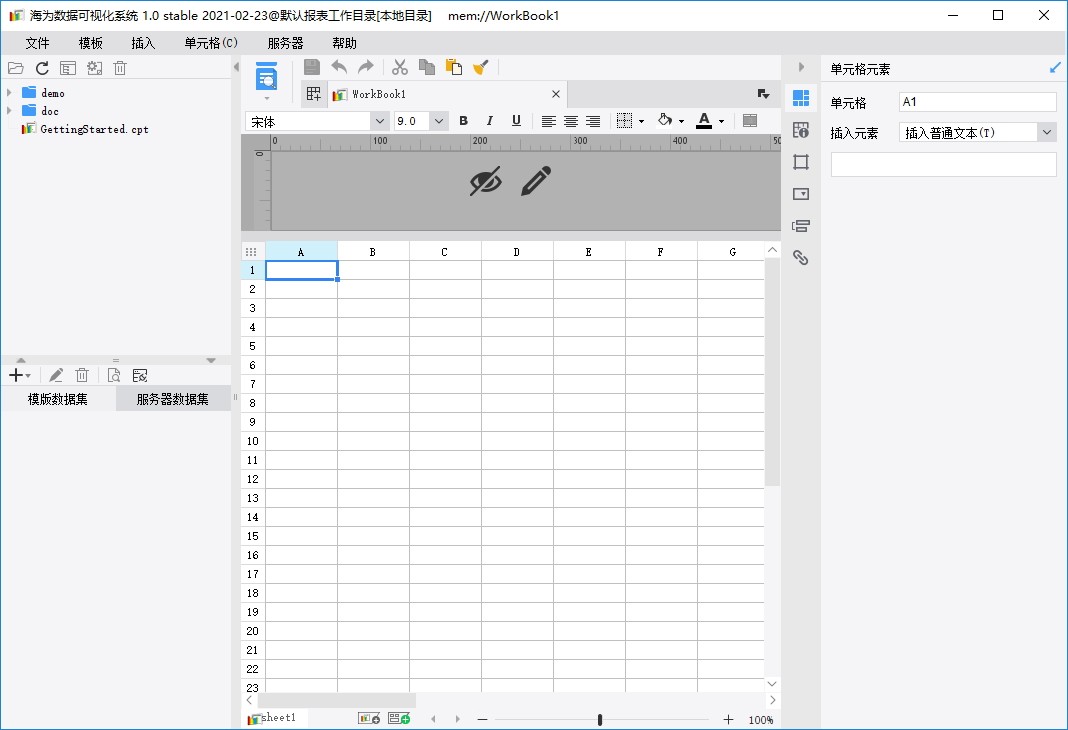The height and width of the screenshot is (730, 1068).
Task: Undo the last action
Action: click(x=339, y=67)
